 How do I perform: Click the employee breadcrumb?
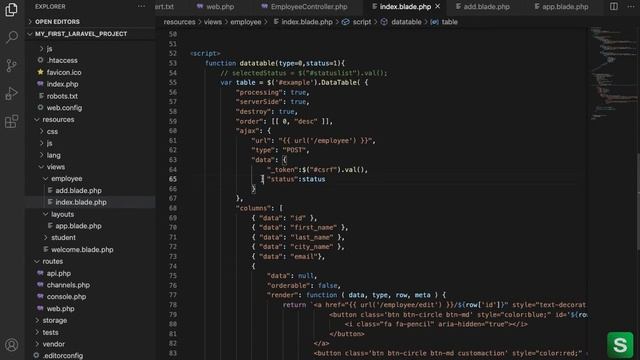[x=246, y=22]
